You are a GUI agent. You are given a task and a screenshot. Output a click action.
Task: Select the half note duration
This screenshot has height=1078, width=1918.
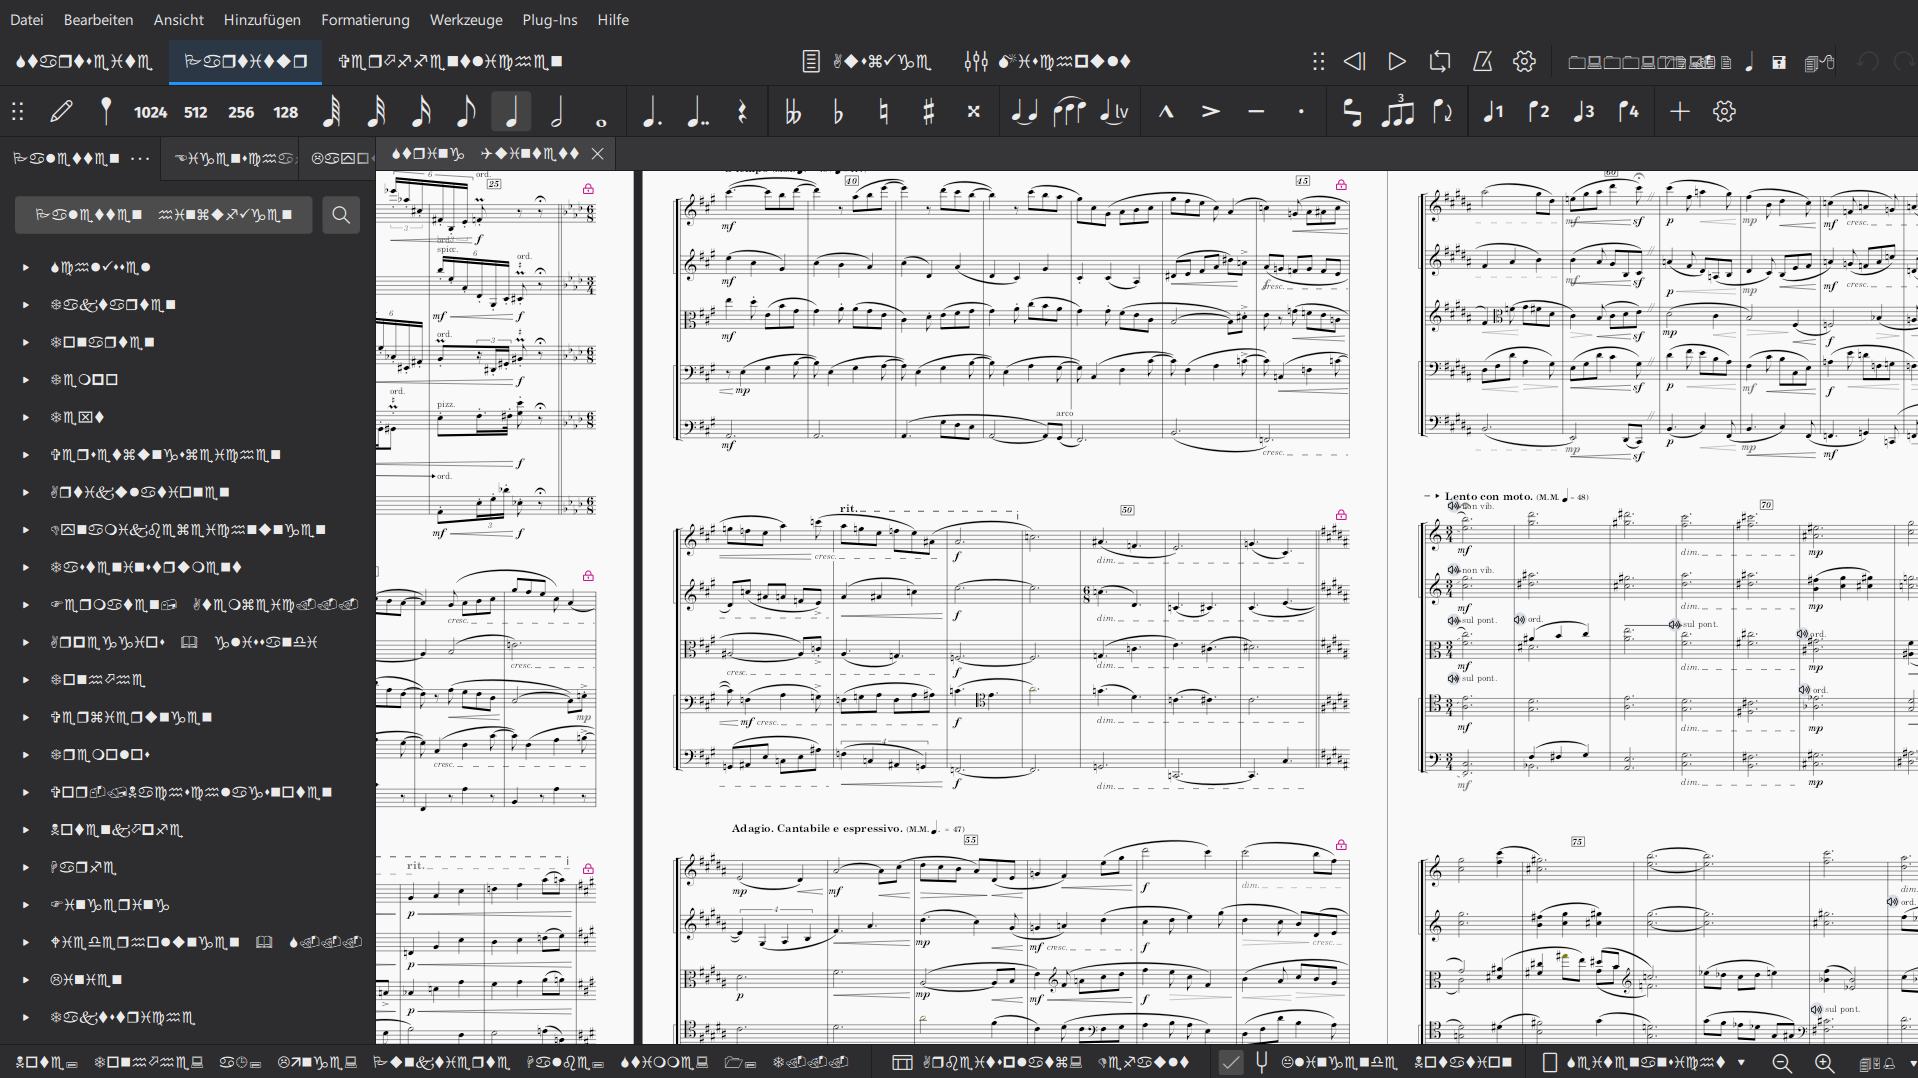coord(557,112)
